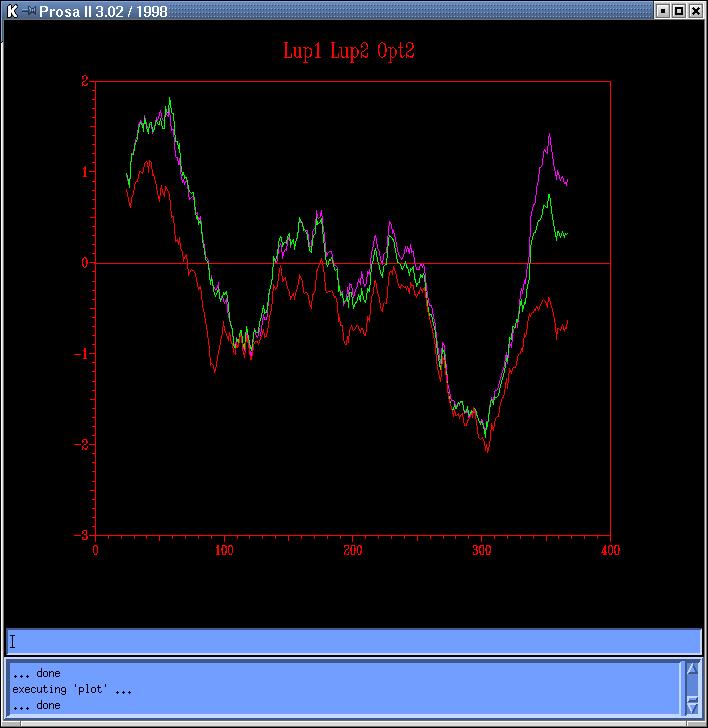Click the y-axis label "-3" at bottom
This screenshot has height=728, width=708.
click(x=83, y=535)
